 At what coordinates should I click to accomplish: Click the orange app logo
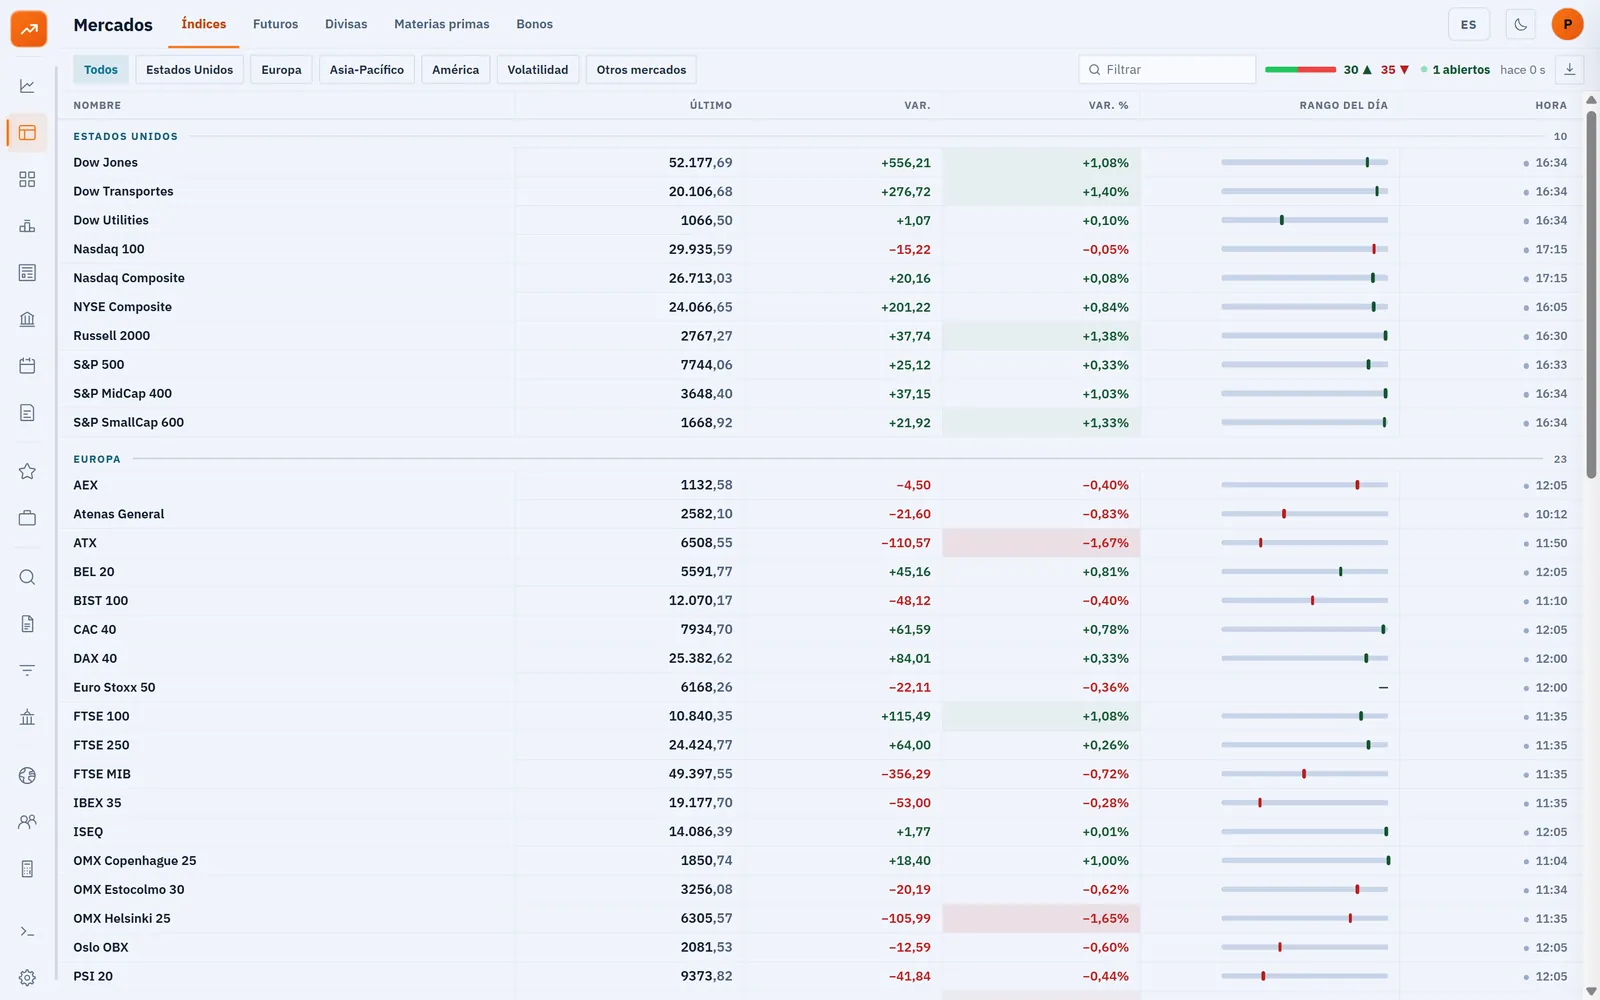[29, 29]
